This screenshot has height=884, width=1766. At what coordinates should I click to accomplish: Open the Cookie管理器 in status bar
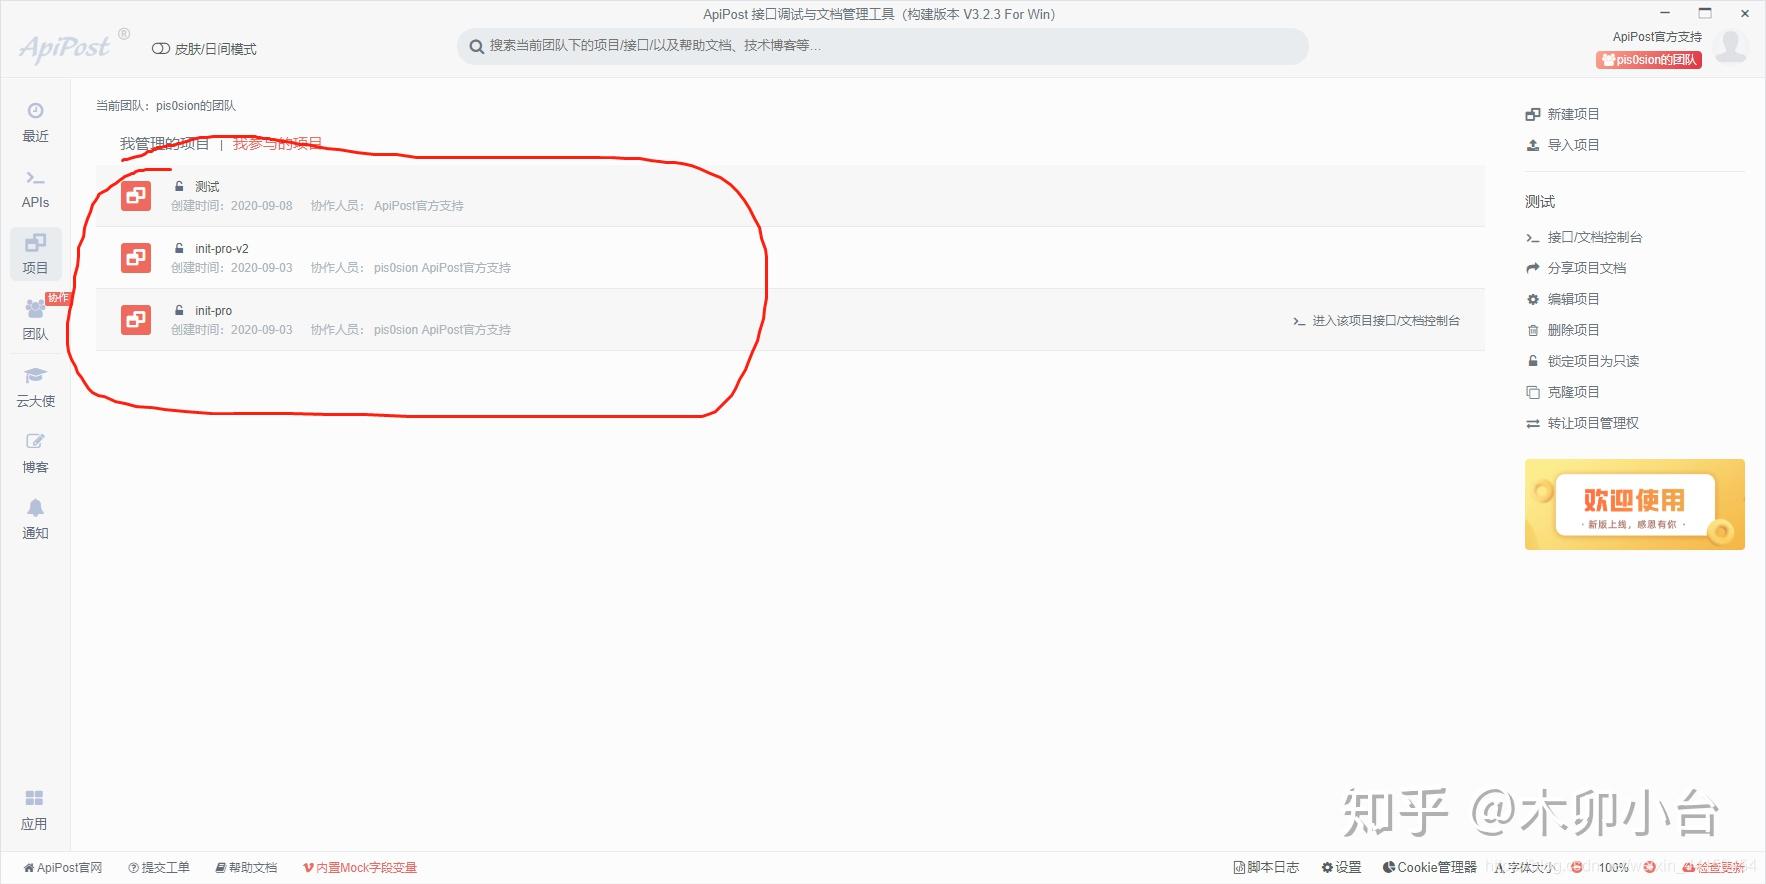[x=1429, y=868]
